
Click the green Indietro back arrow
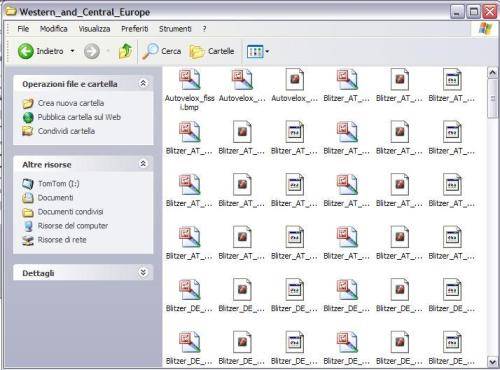26,51
